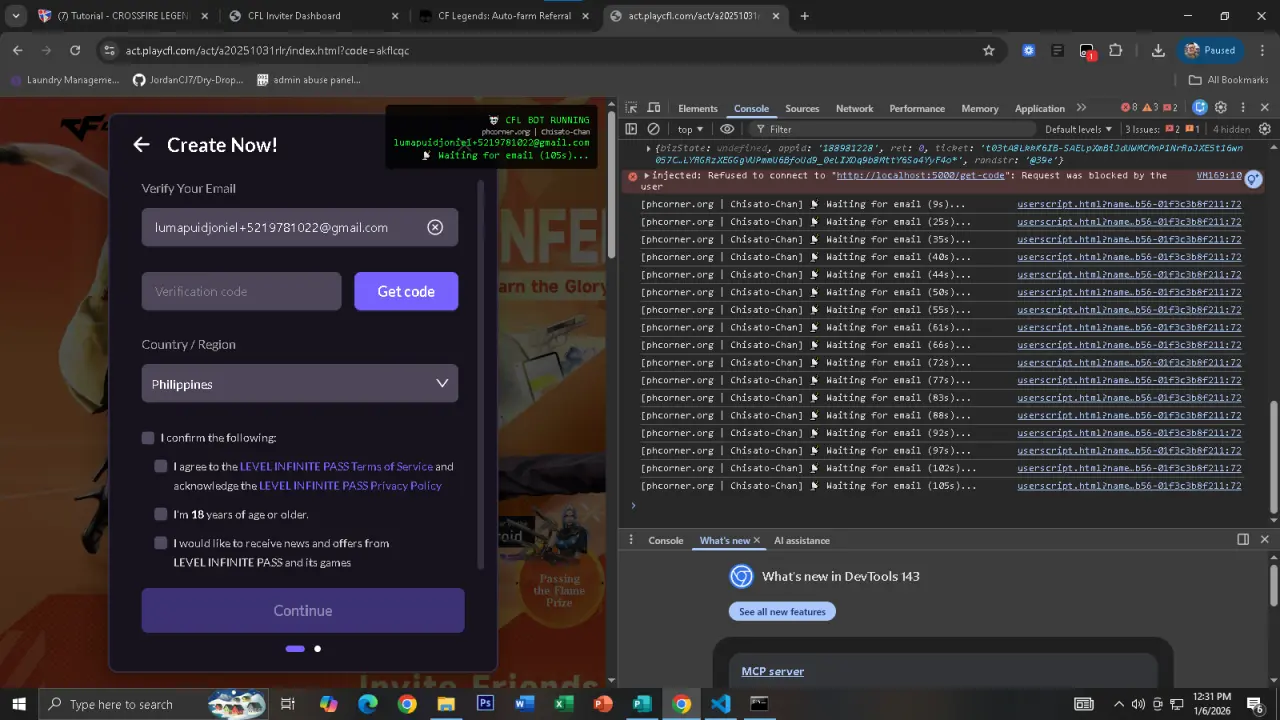Clear the email field with the X icon

click(x=435, y=227)
